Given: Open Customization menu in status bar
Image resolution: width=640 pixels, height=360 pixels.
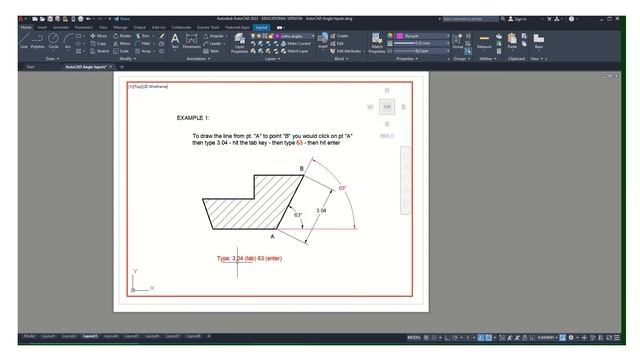Looking at the screenshot, I should click(617, 338).
